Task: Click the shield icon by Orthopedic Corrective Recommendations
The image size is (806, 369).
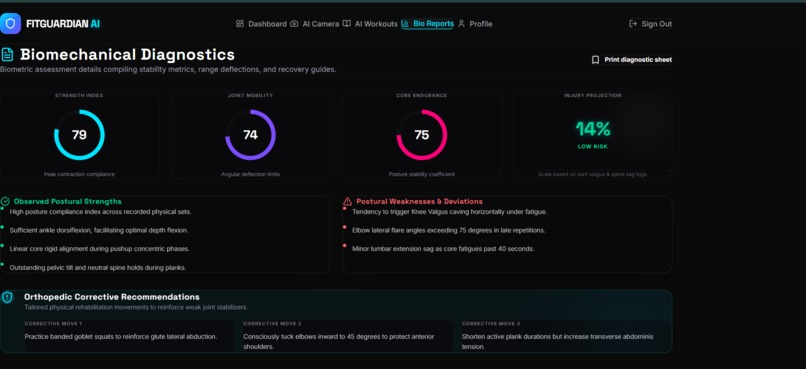Action: [x=7, y=298]
